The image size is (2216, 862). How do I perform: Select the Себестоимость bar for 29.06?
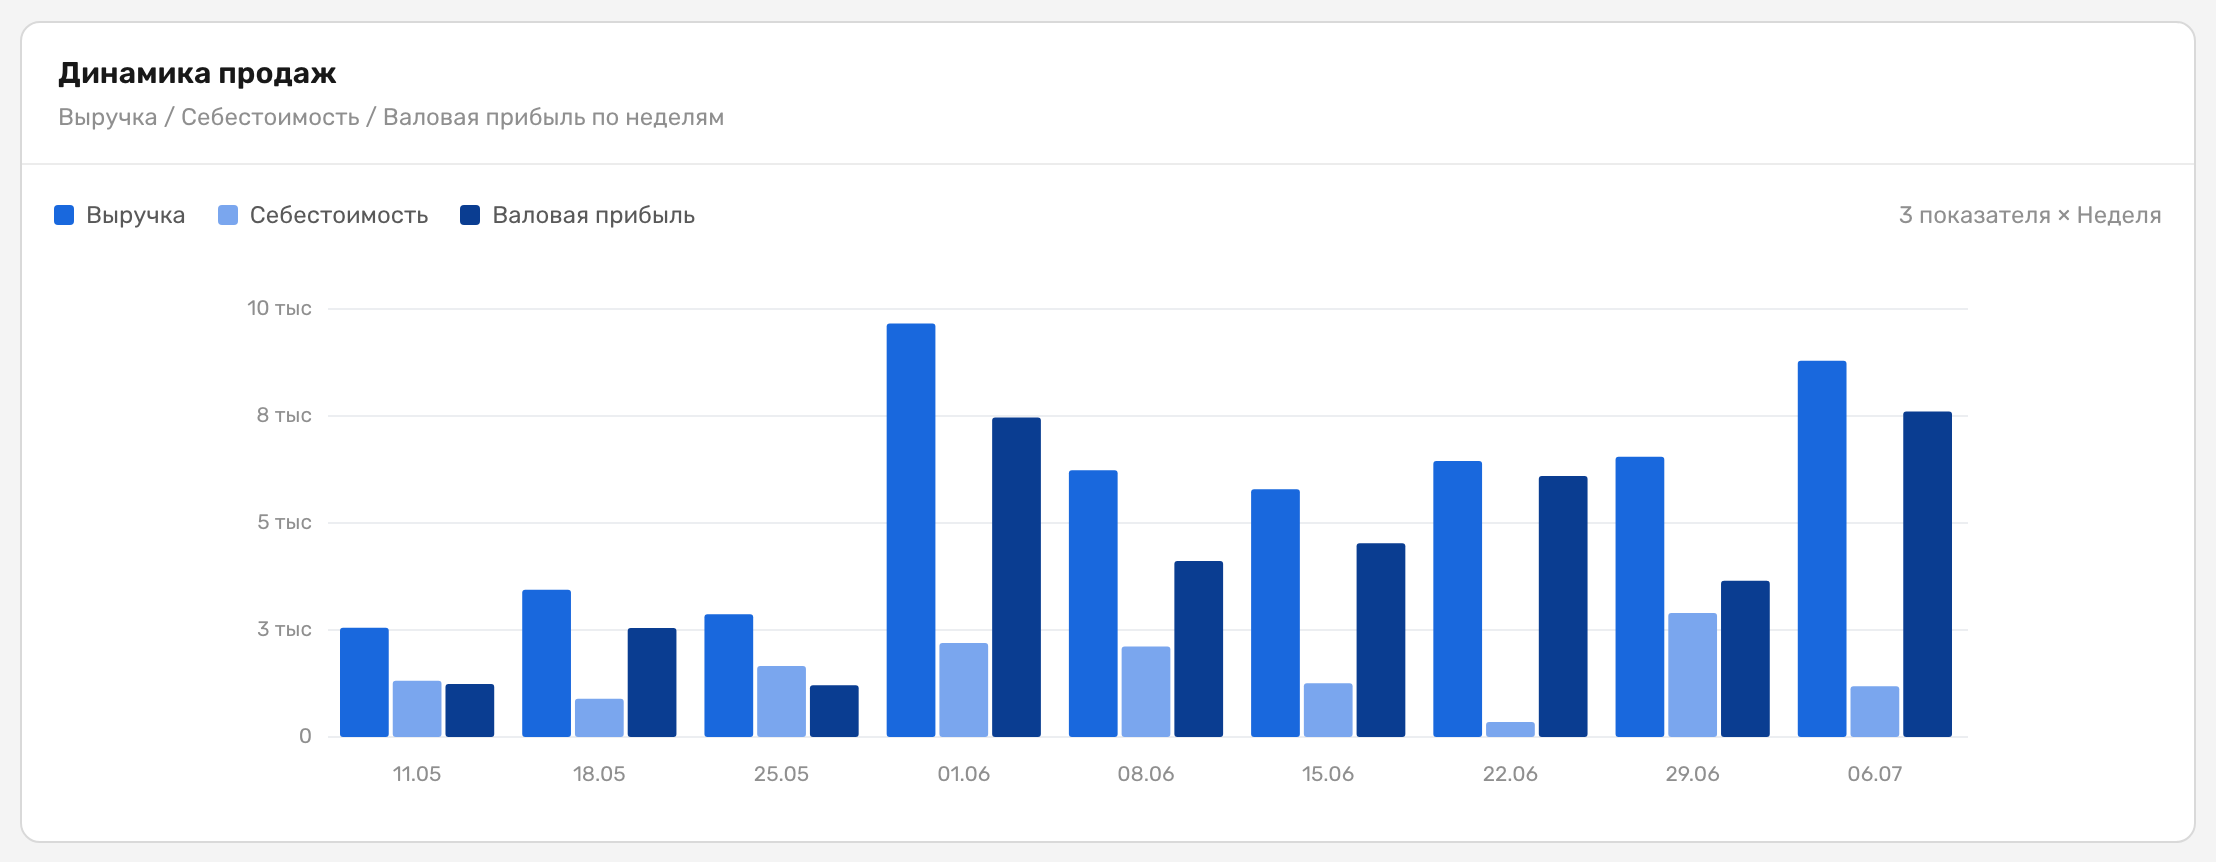pyautogui.click(x=1692, y=675)
